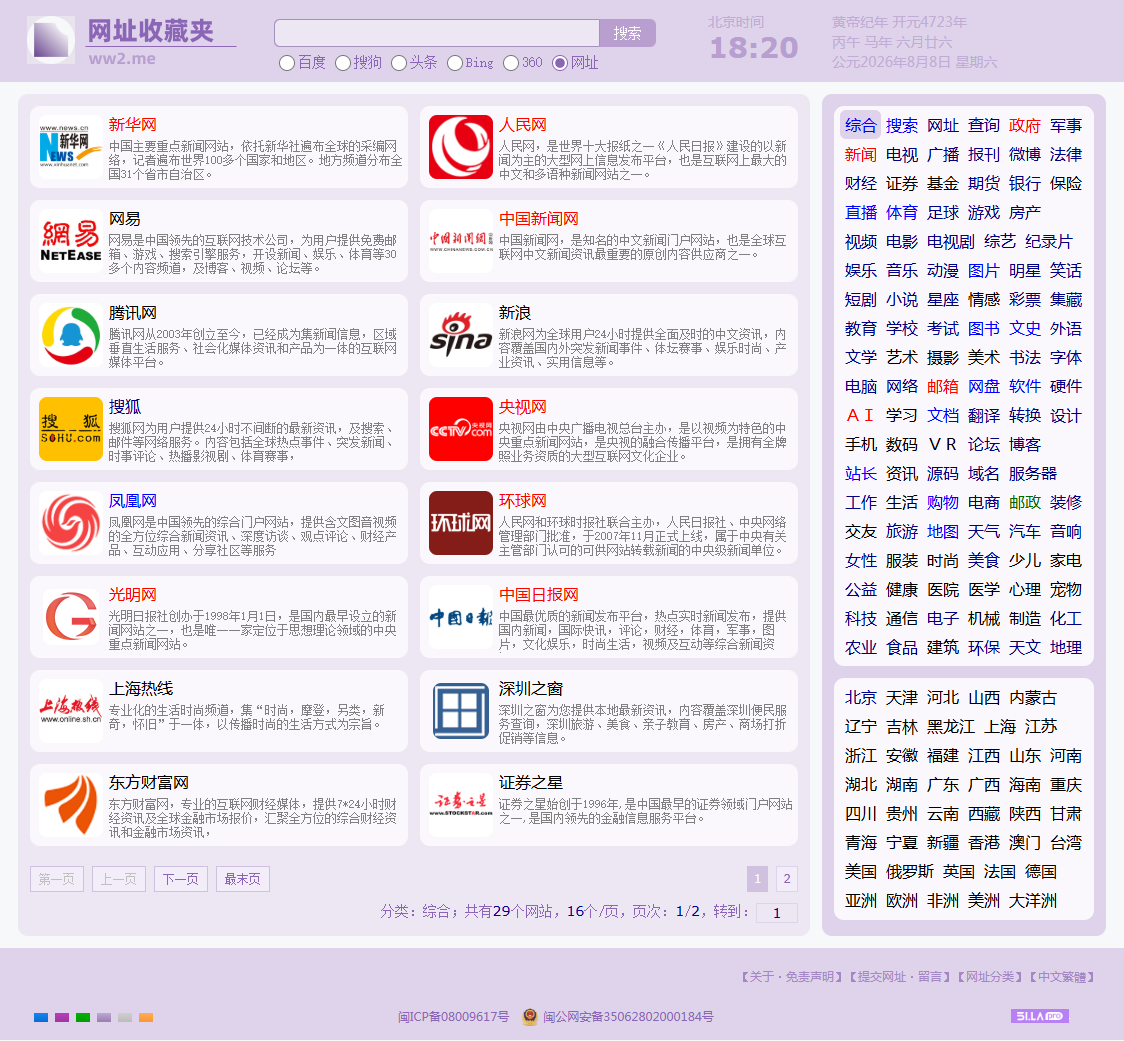Open the 人民网 red logo icon
This screenshot has height=1041, width=1124.
click(461, 147)
